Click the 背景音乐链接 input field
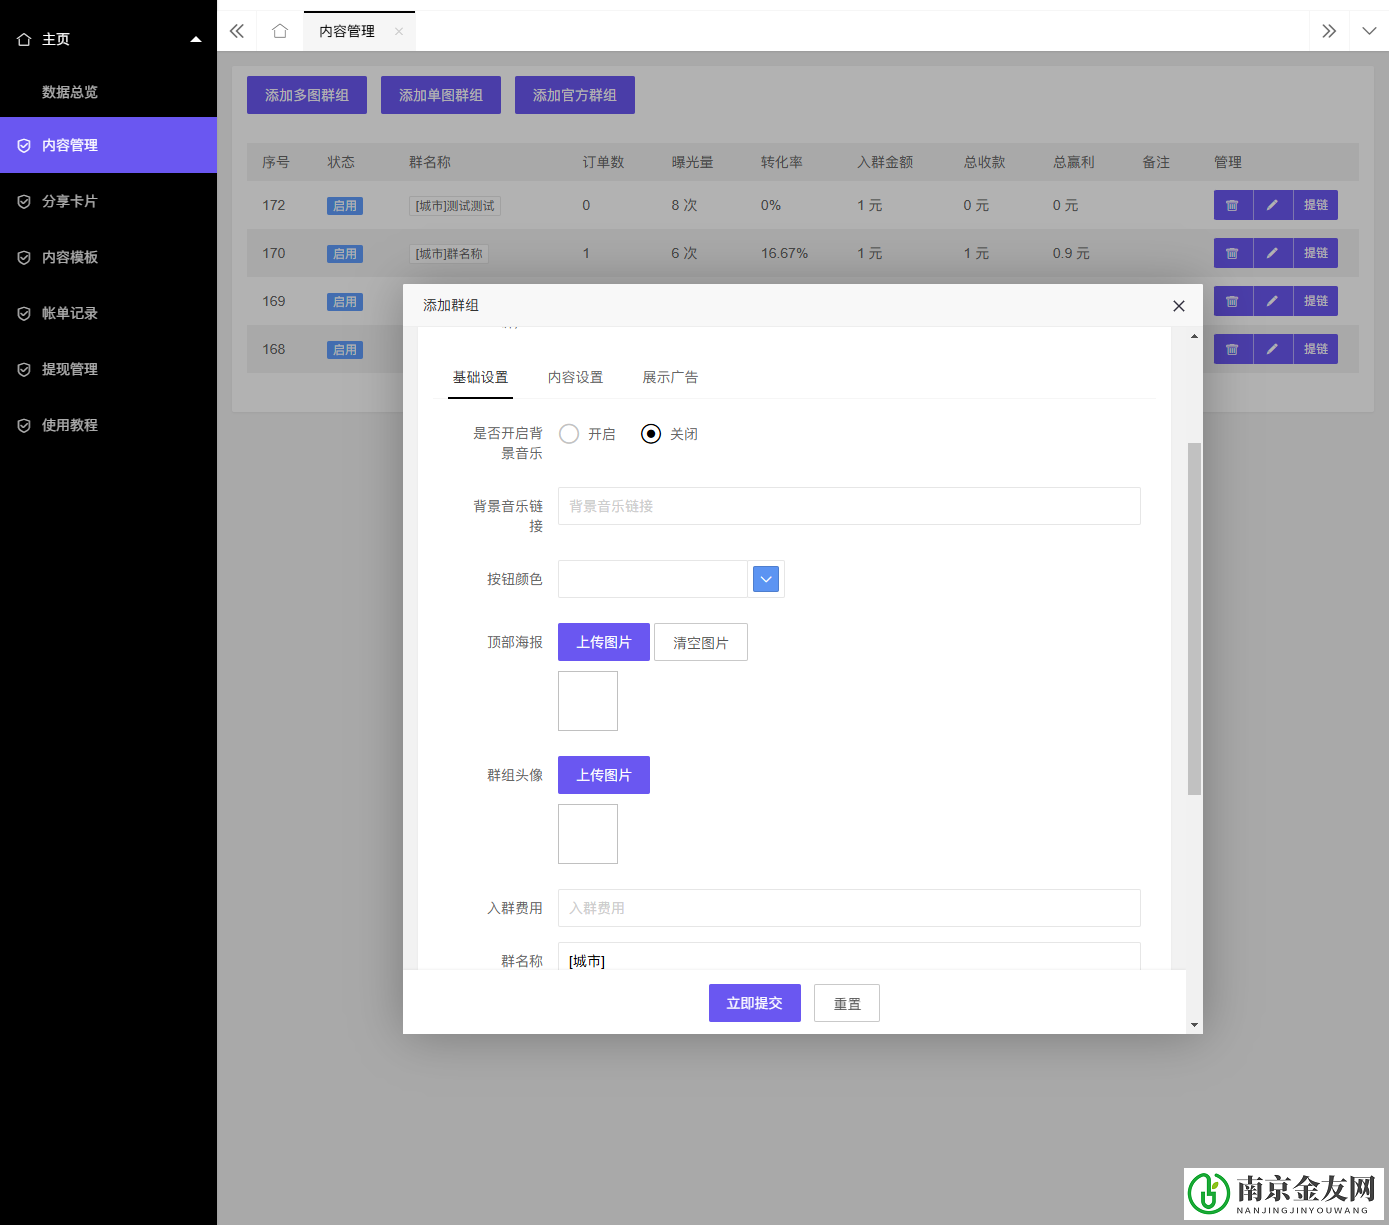1389x1225 pixels. click(x=848, y=506)
